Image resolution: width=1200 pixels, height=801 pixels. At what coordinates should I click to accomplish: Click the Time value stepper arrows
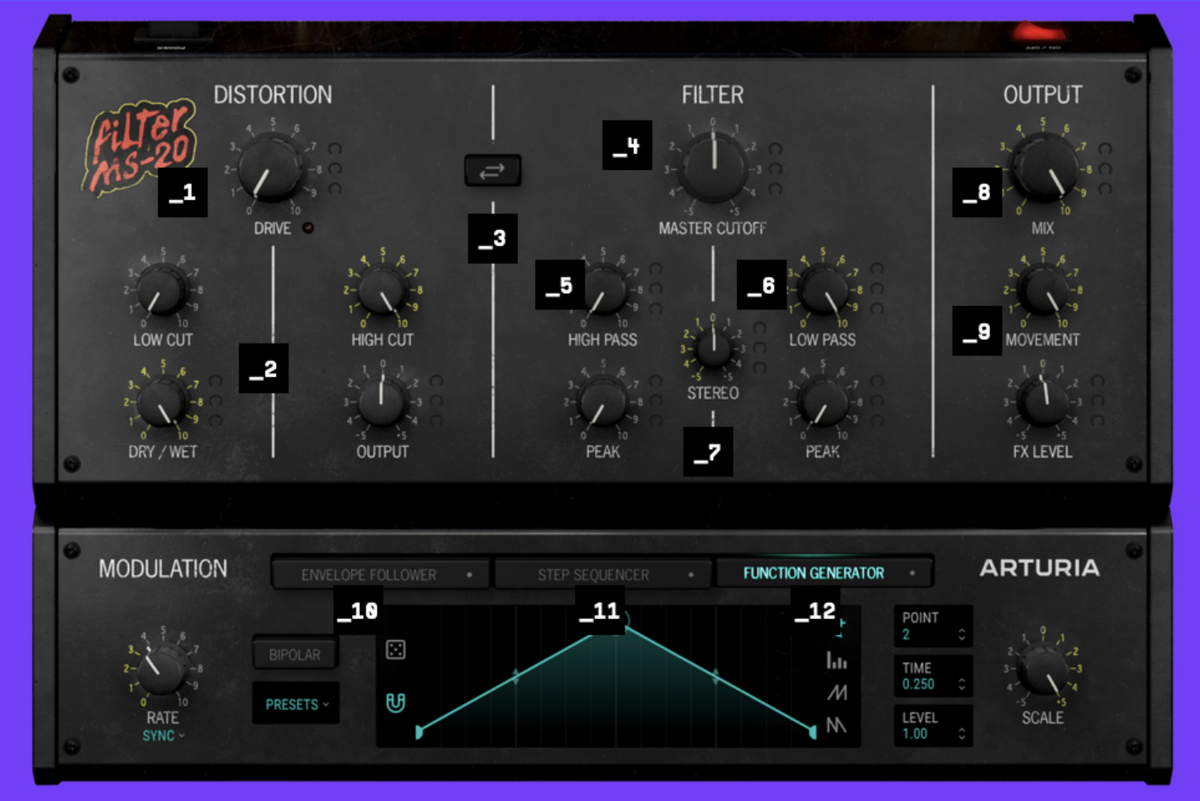pyautogui.click(x=961, y=685)
